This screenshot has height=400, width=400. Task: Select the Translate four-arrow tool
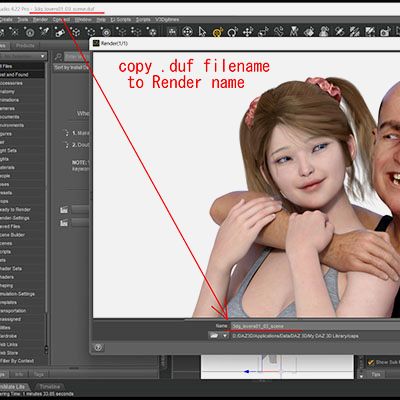coord(248,32)
